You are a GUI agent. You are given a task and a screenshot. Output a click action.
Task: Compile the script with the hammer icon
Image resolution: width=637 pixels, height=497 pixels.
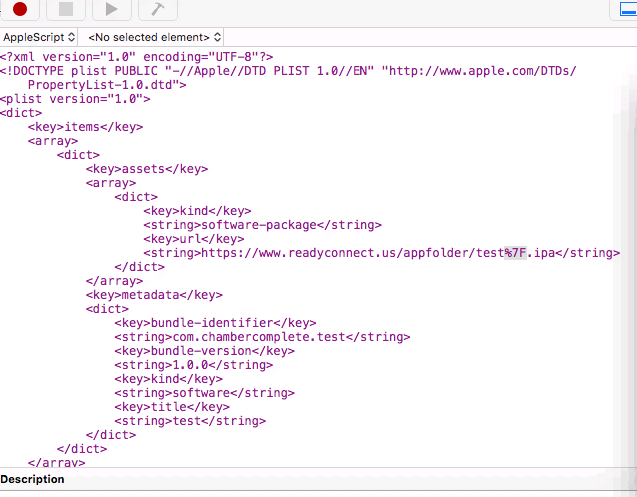157,9
